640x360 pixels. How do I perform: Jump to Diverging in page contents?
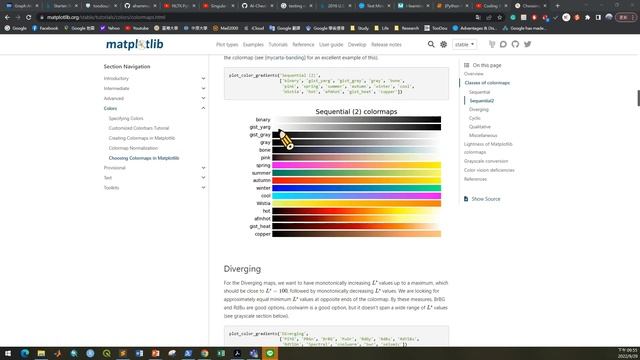[x=479, y=109]
